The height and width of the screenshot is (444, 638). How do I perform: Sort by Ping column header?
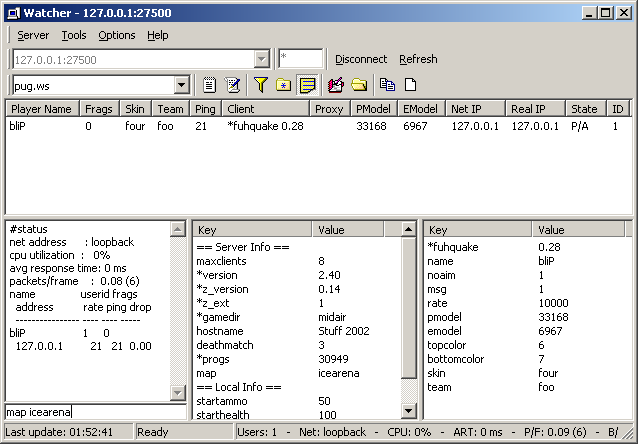point(205,109)
